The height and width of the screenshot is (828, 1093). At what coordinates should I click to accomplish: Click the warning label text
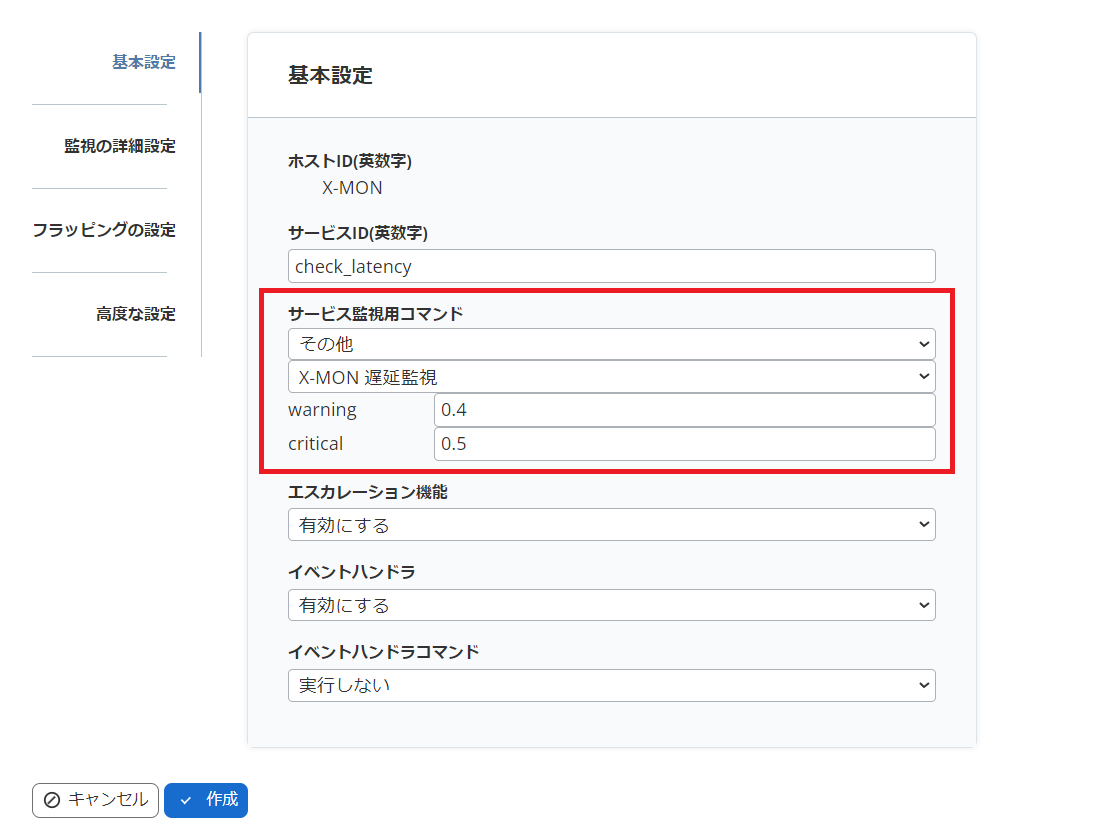[322, 410]
